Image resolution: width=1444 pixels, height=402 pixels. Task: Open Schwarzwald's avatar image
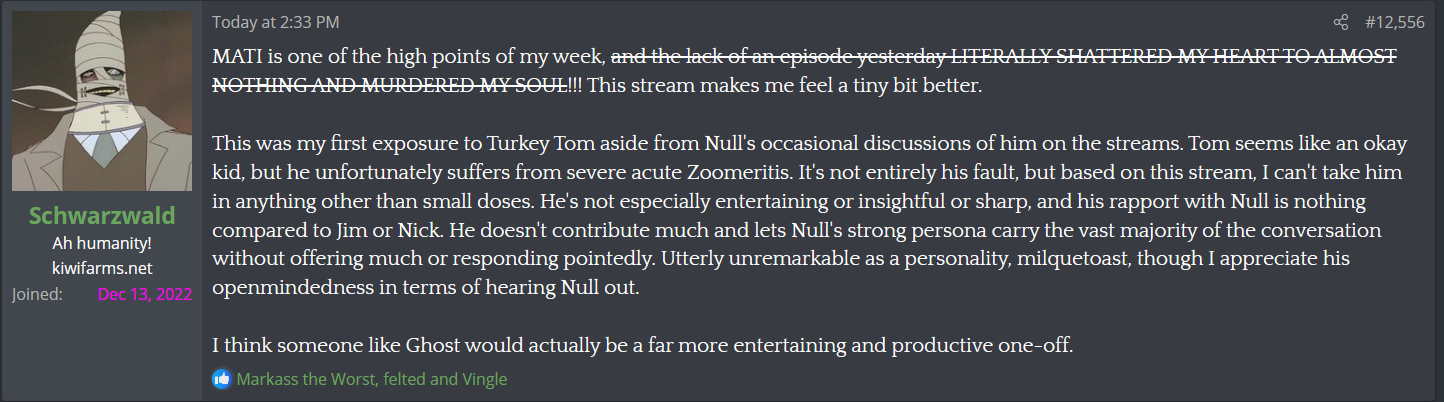pyautogui.click(x=102, y=101)
